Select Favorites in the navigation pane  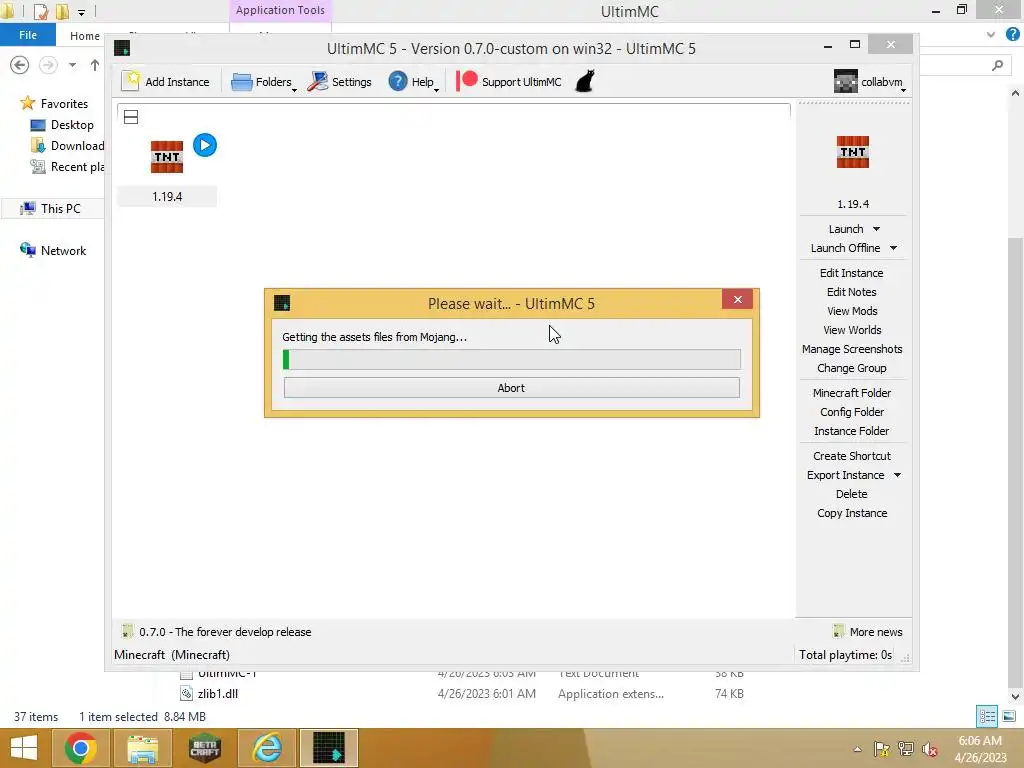(x=54, y=103)
